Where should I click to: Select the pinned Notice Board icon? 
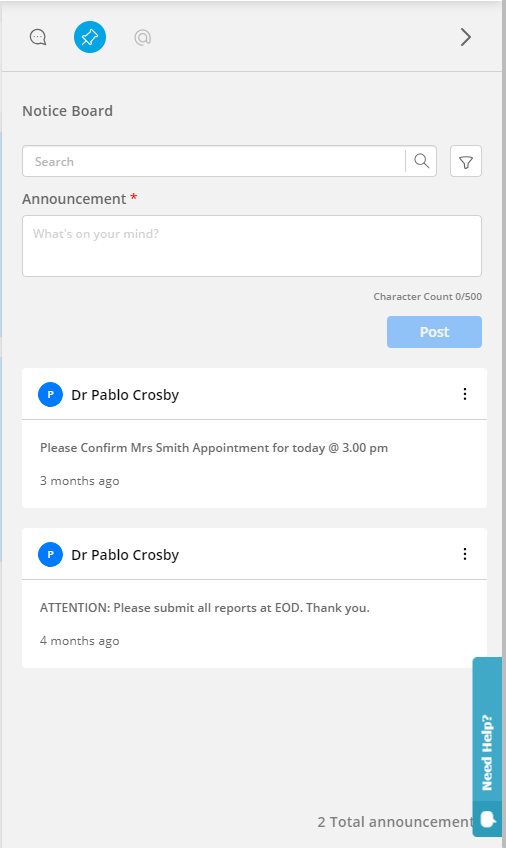[x=90, y=37]
